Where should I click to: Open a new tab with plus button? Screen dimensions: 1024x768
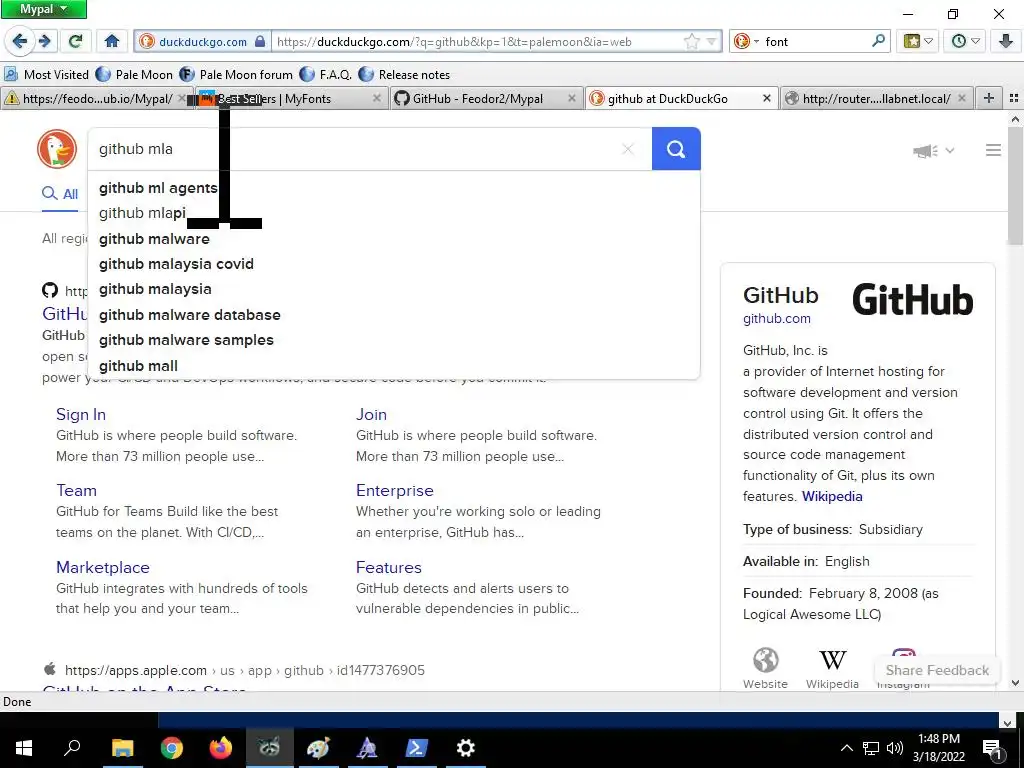pyautogui.click(x=988, y=99)
